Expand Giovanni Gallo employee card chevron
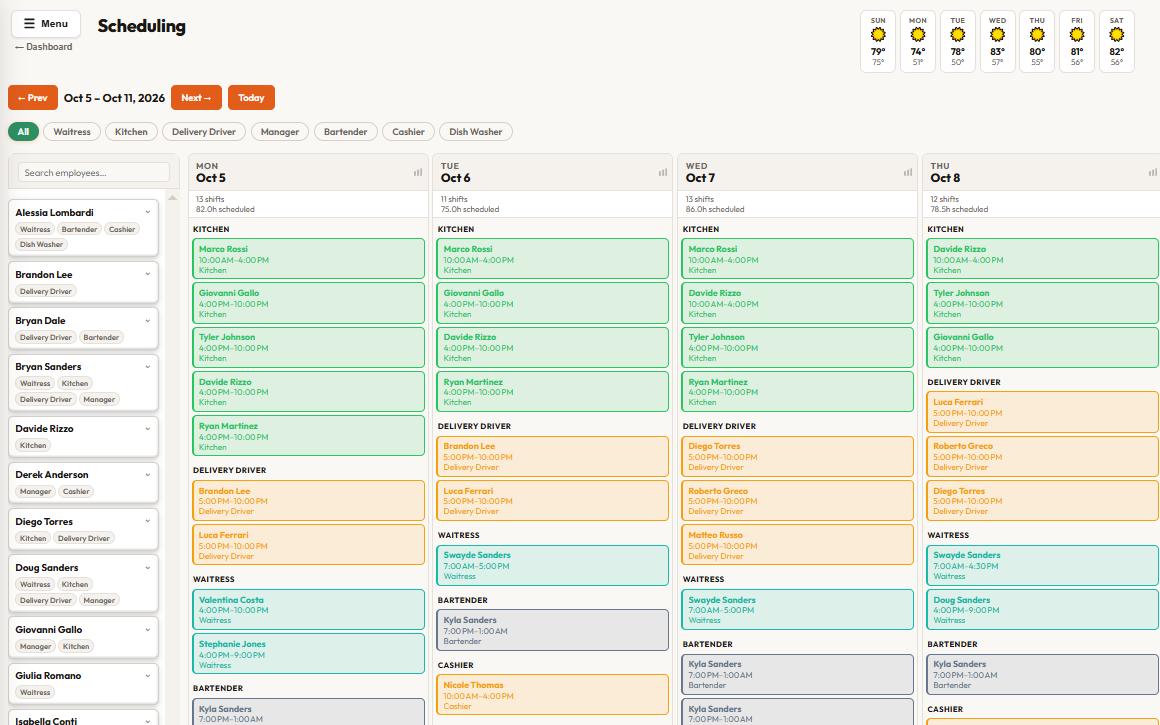 pos(147,630)
